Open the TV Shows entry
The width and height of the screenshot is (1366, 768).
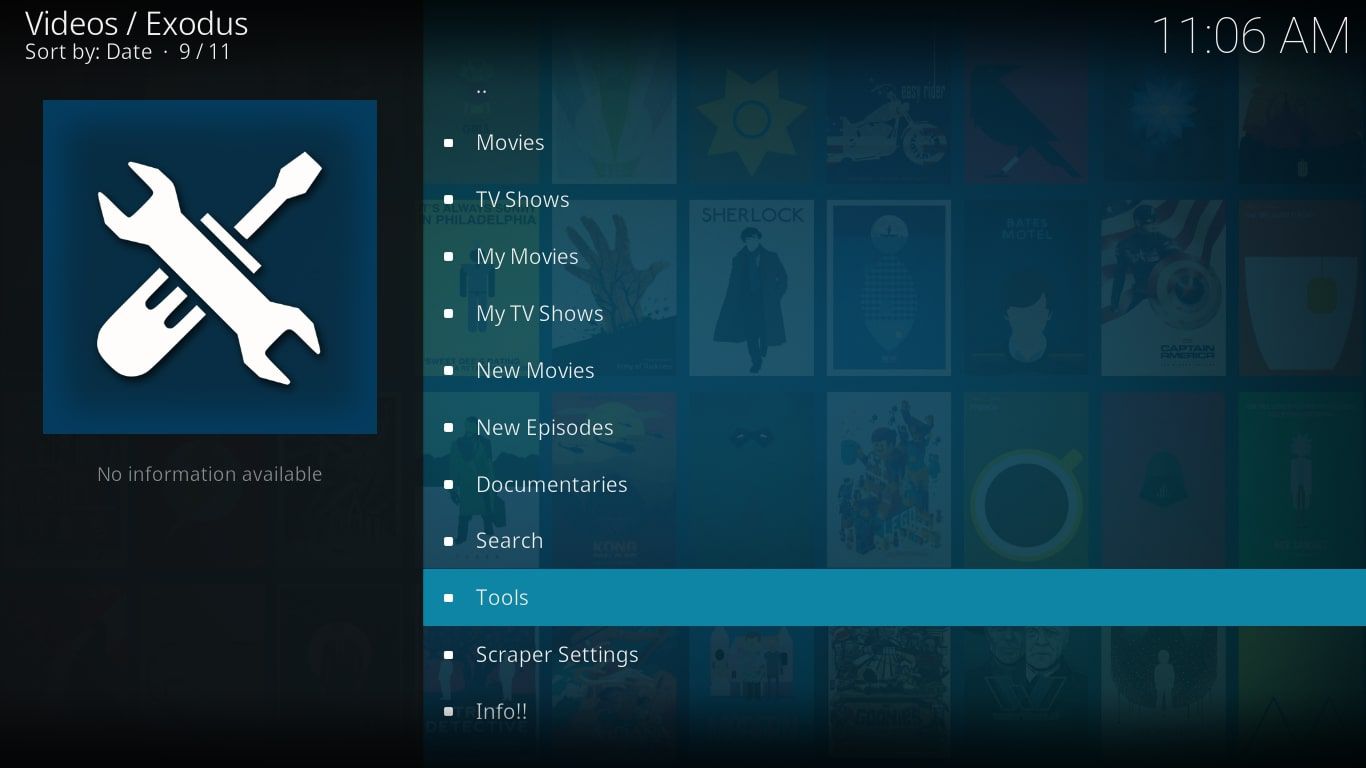click(894, 200)
